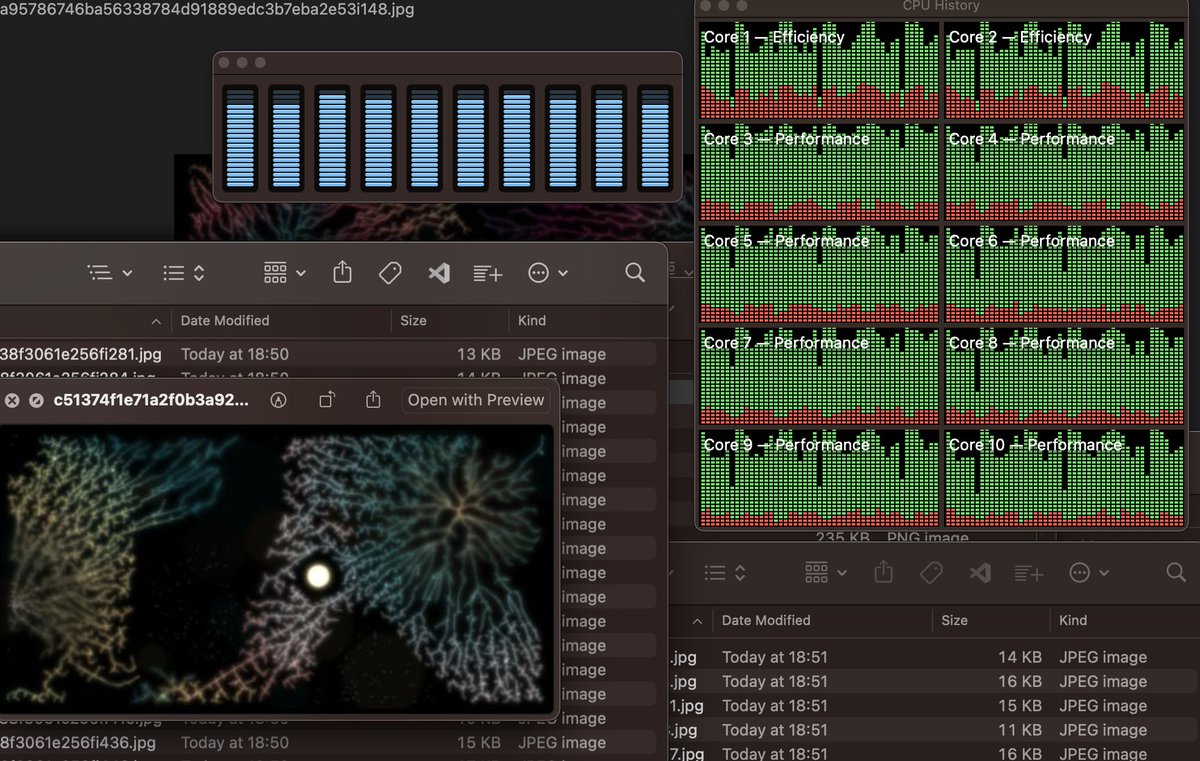Click the Tag icon in back Finder toolbar
The width and height of the screenshot is (1200, 761).
[x=931, y=573]
